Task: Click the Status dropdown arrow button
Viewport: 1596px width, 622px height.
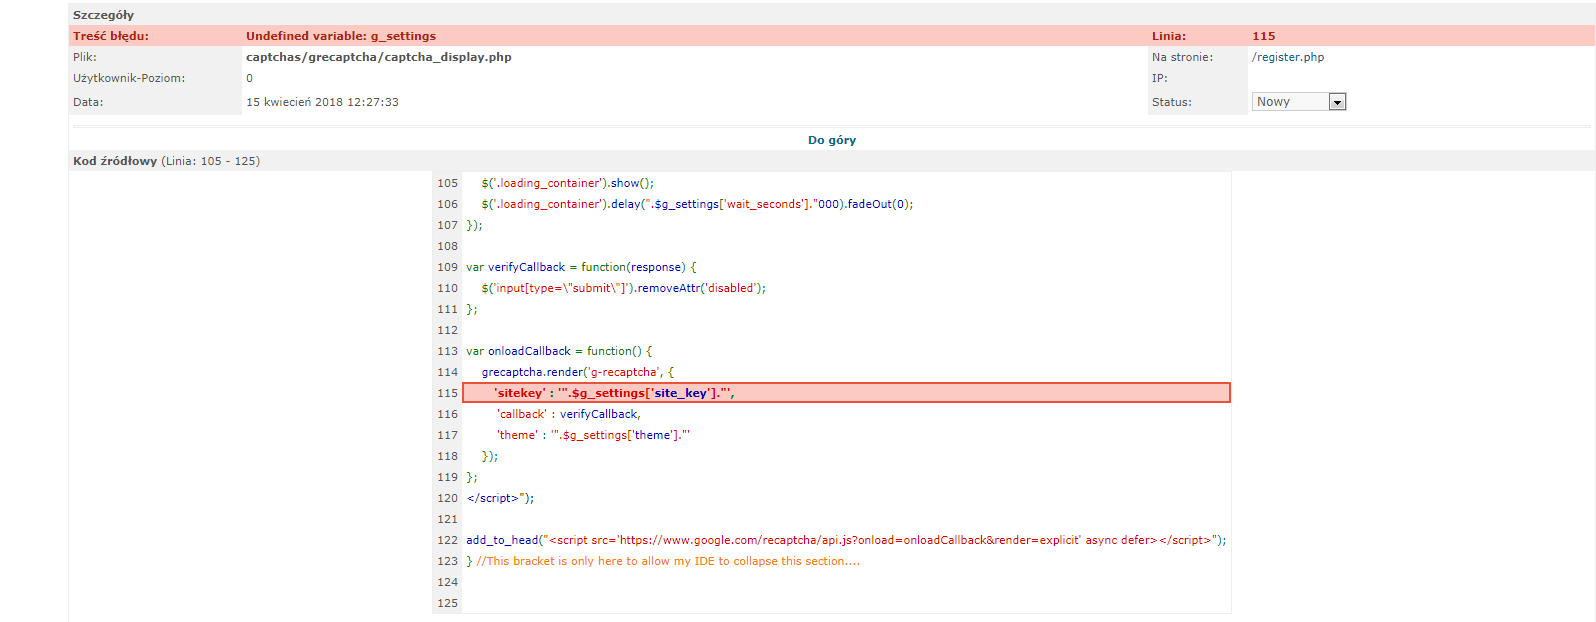Action: tap(1337, 102)
